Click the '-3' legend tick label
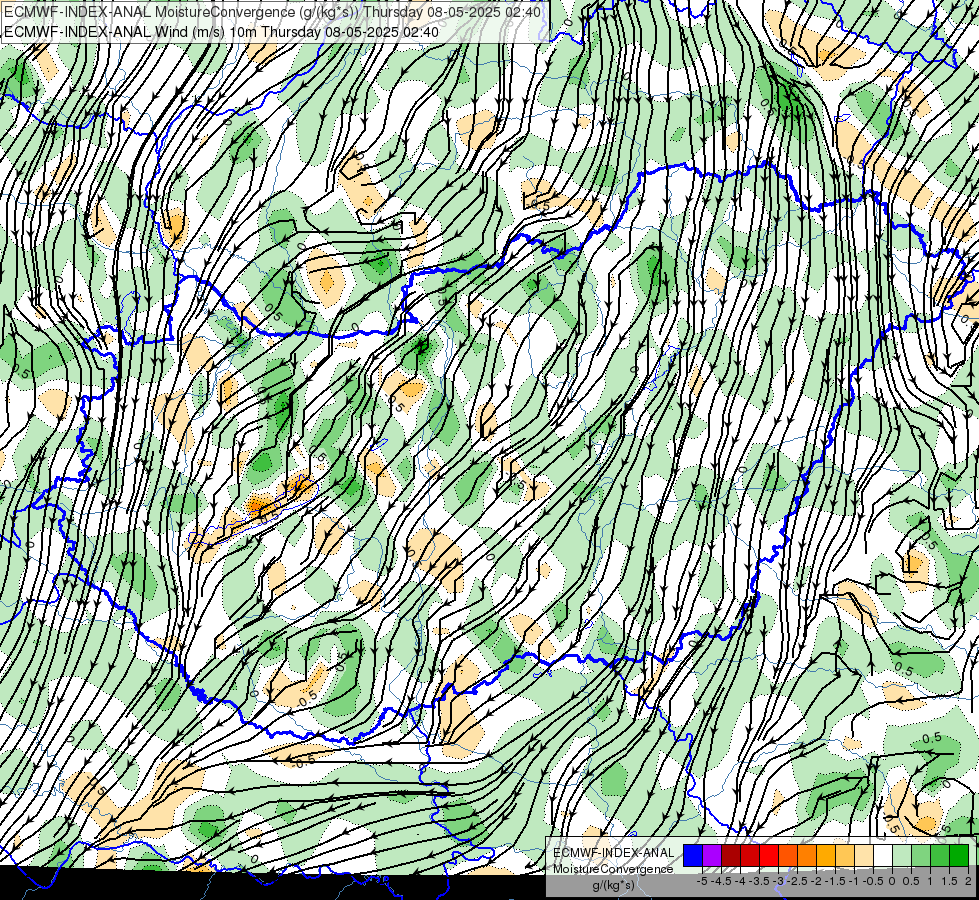The height and width of the screenshot is (900, 979). coord(779,881)
